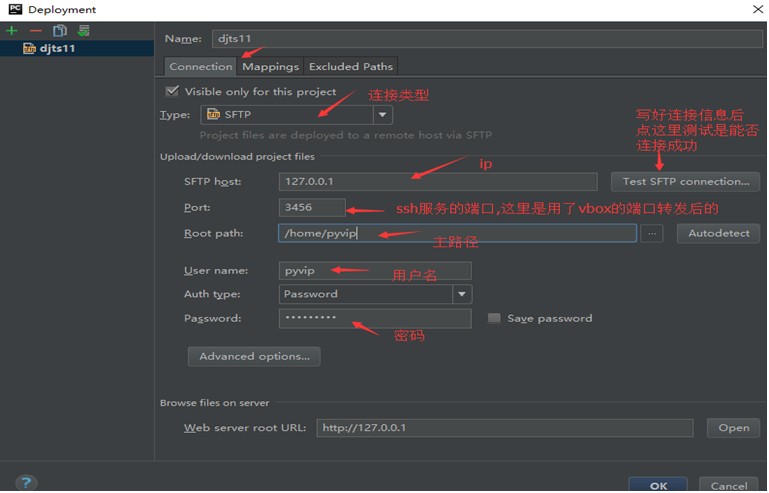This screenshot has width=769, height=493.
Task: Switch to the Excluded Paths tab
Action: [x=351, y=67]
